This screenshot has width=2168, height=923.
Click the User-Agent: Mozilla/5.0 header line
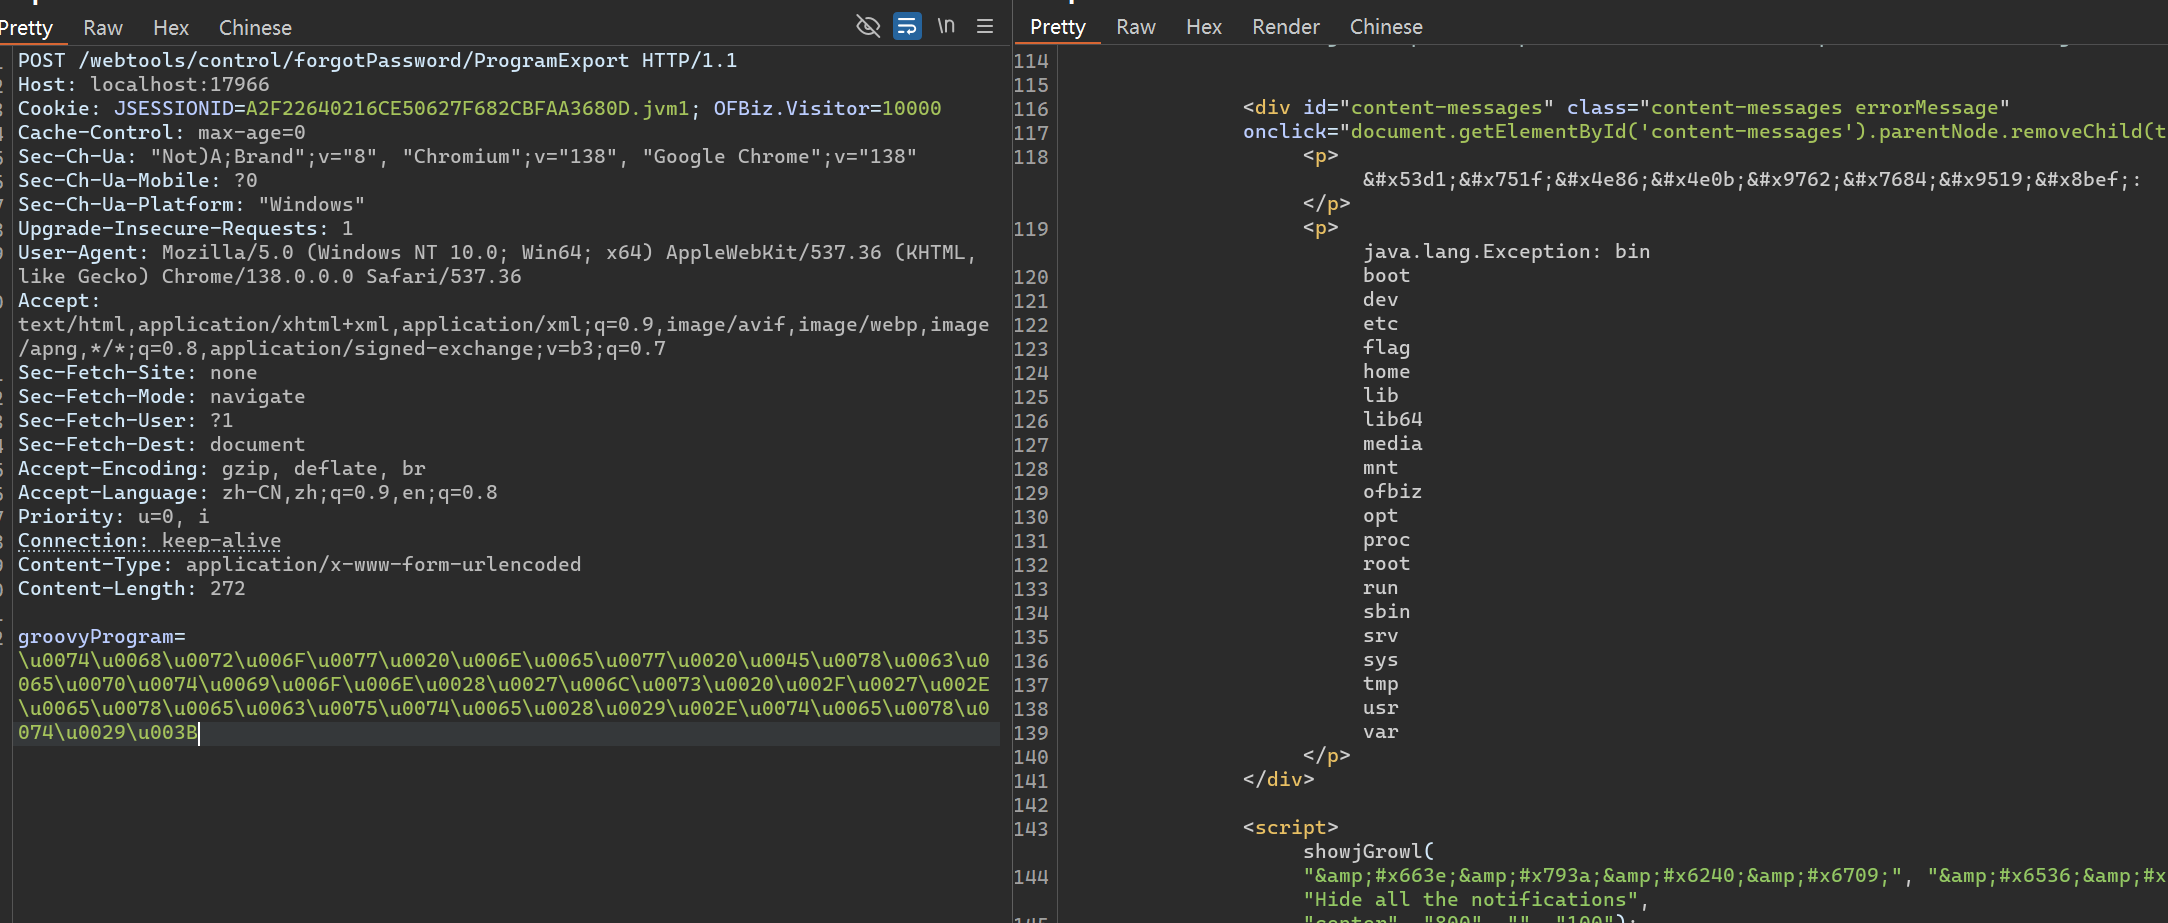(497, 253)
